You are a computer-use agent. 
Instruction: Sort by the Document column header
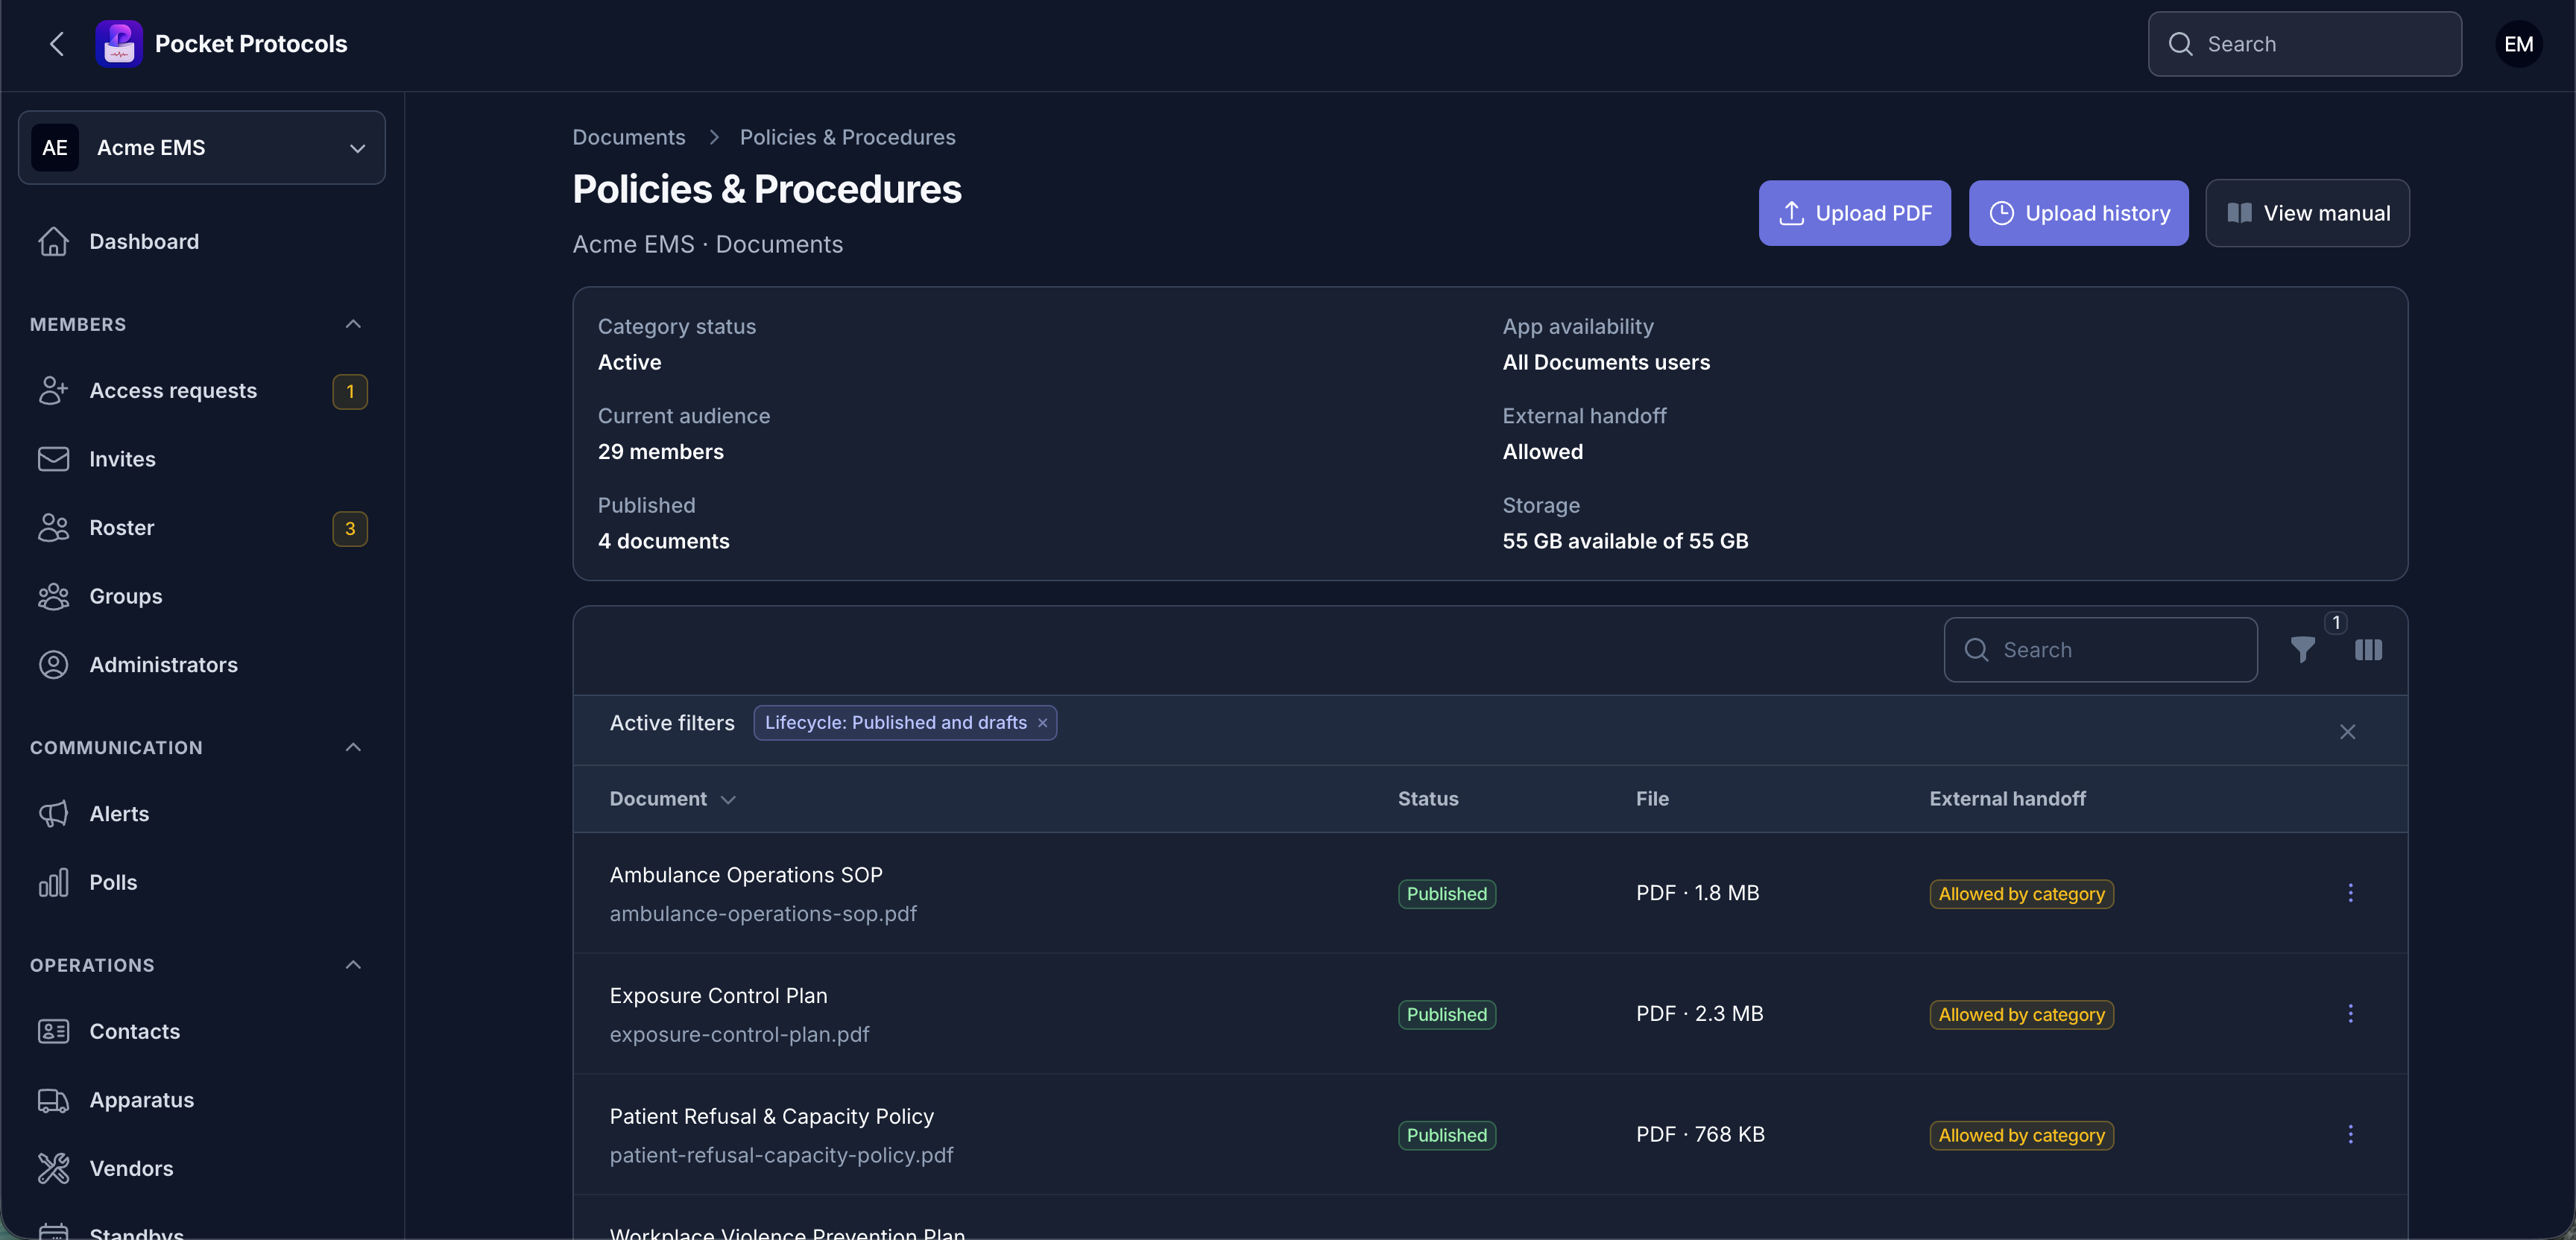click(672, 799)
